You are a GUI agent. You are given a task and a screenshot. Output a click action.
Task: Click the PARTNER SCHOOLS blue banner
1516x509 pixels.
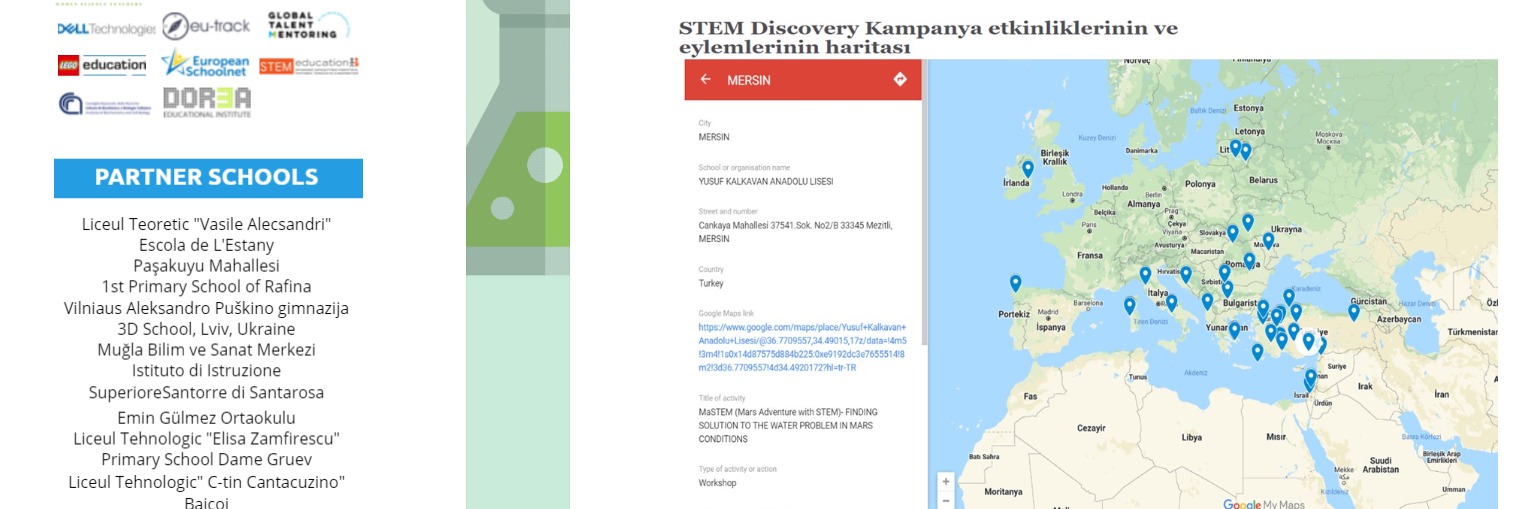[208, 178]
